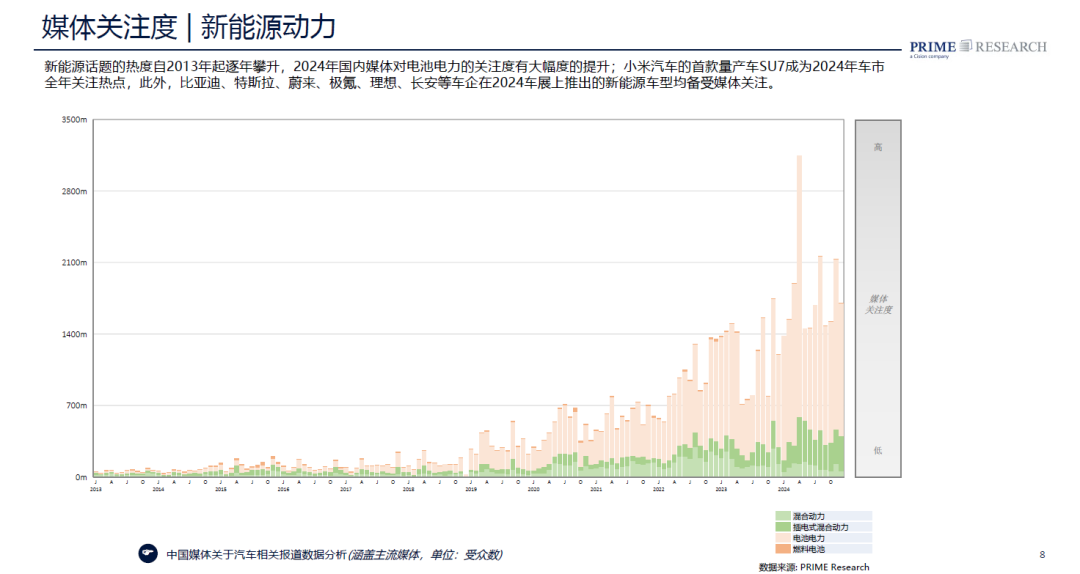The image size is (1080, 574).
Task: Click the 2024 x-axis year label
Action: pos(784,489)
